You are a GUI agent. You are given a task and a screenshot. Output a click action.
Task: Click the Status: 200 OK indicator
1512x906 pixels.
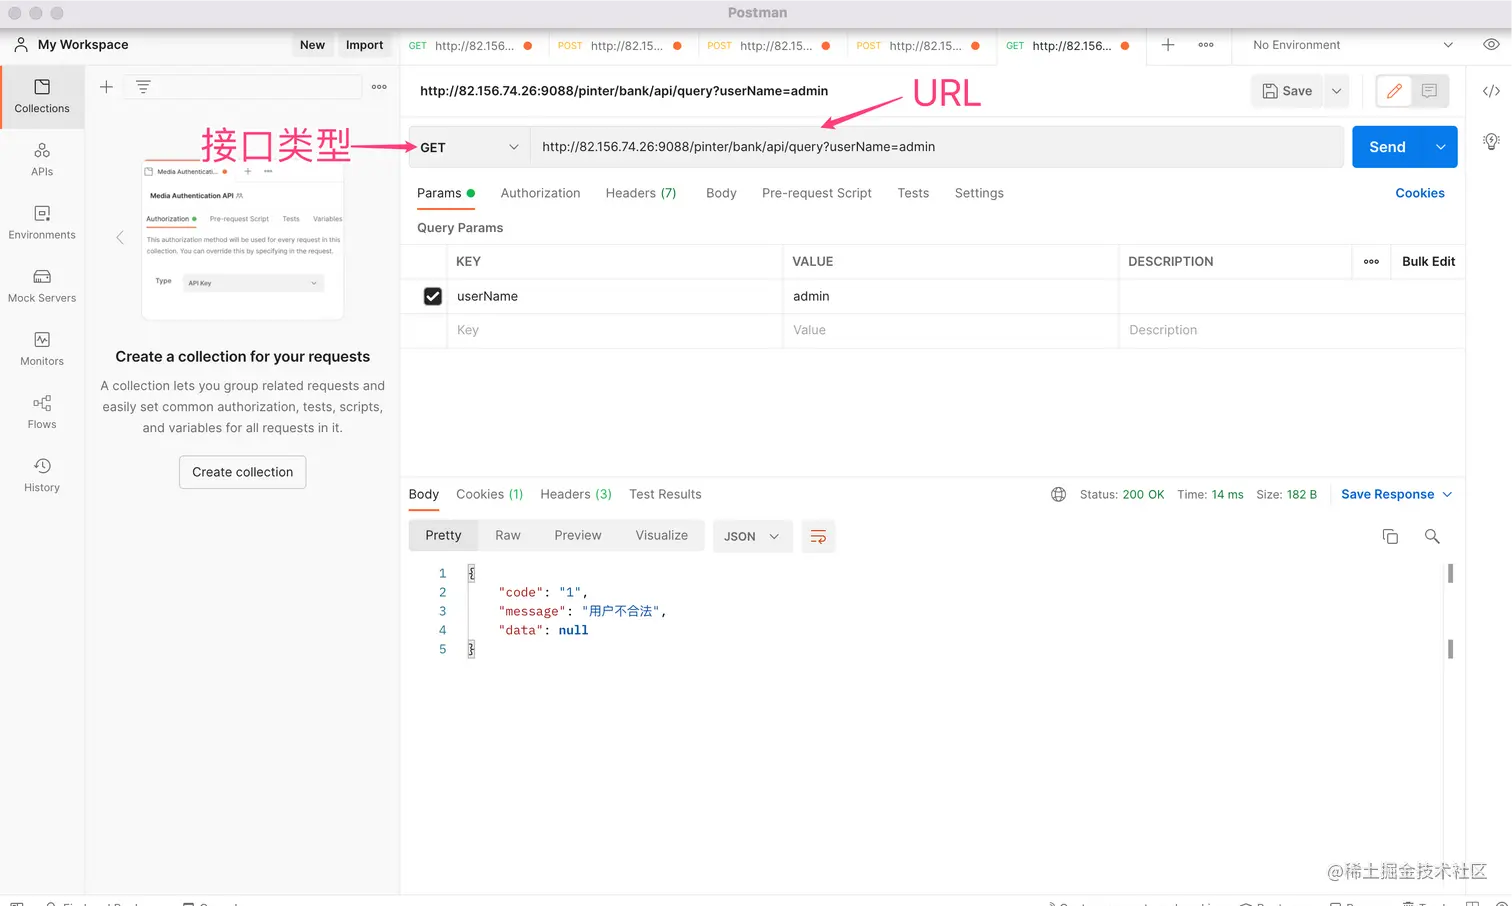point(1122,495)
